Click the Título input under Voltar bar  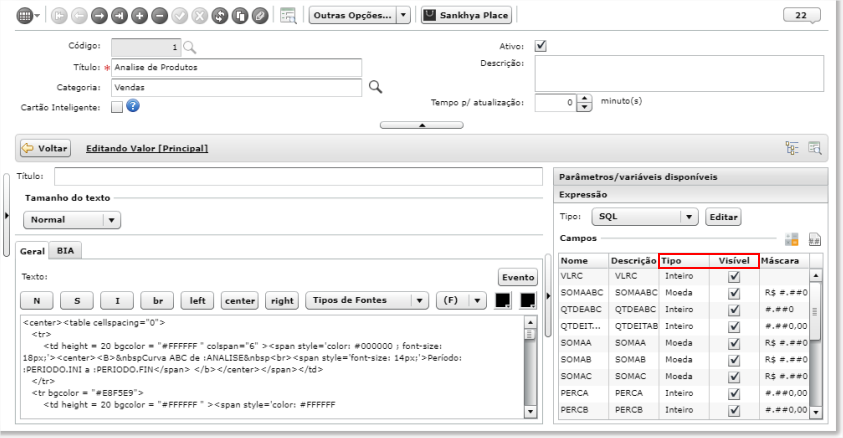[x=298, y=176]
